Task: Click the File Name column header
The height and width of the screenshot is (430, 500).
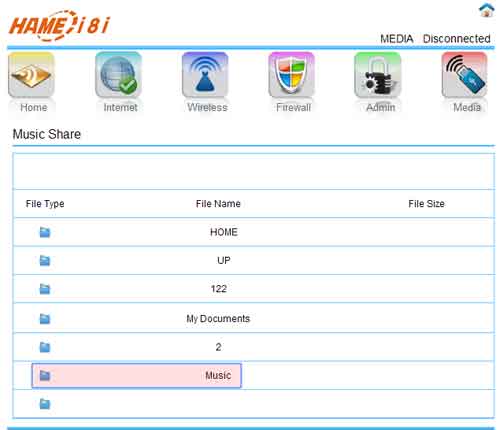Action: click(x=218, y=204)
